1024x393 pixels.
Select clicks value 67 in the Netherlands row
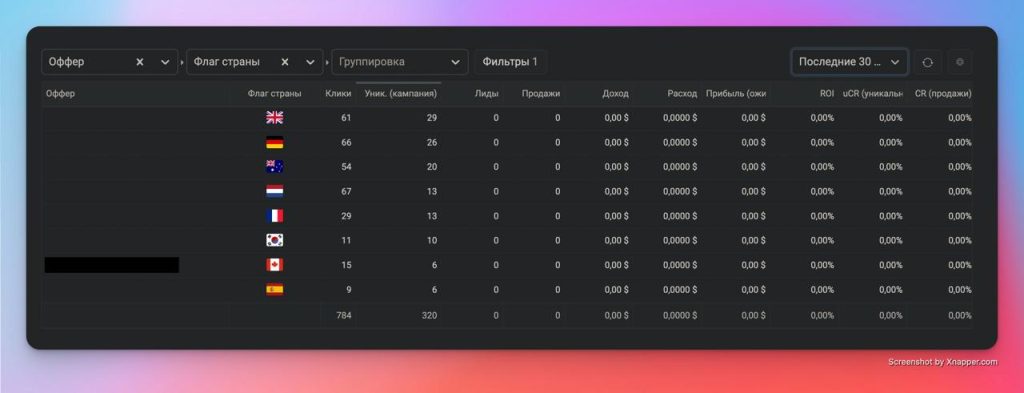[346, 191]
